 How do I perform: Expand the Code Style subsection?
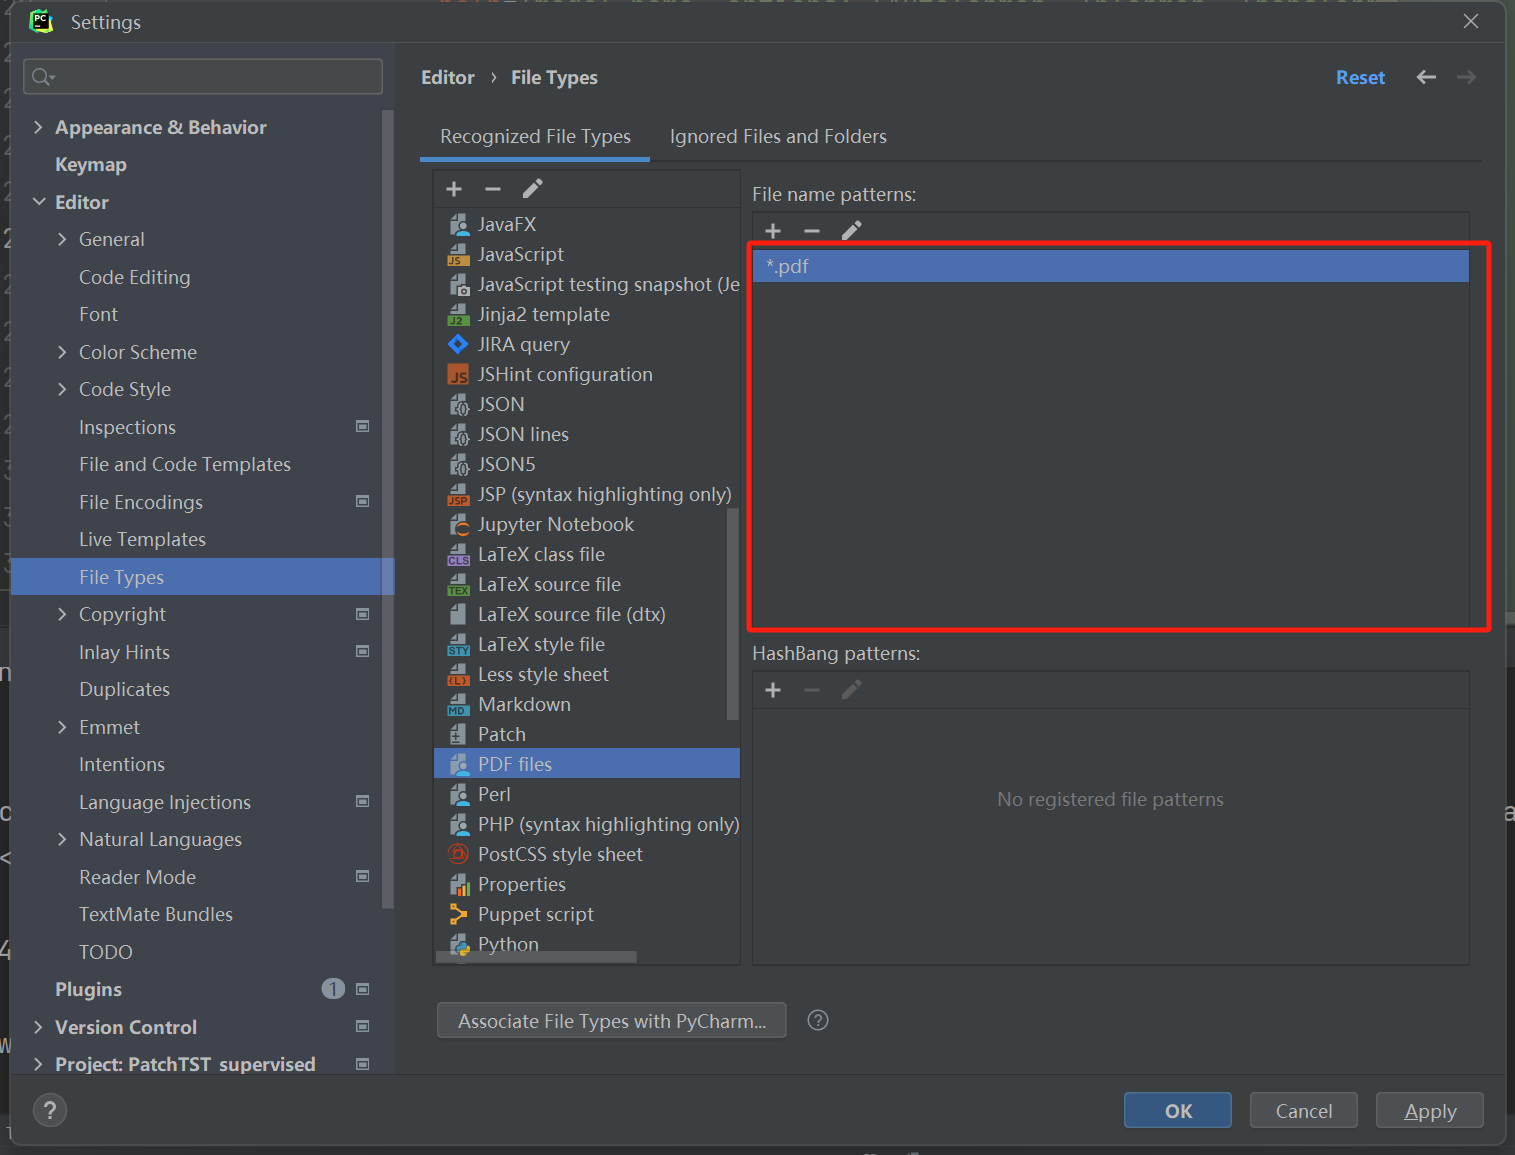[62, 389]
